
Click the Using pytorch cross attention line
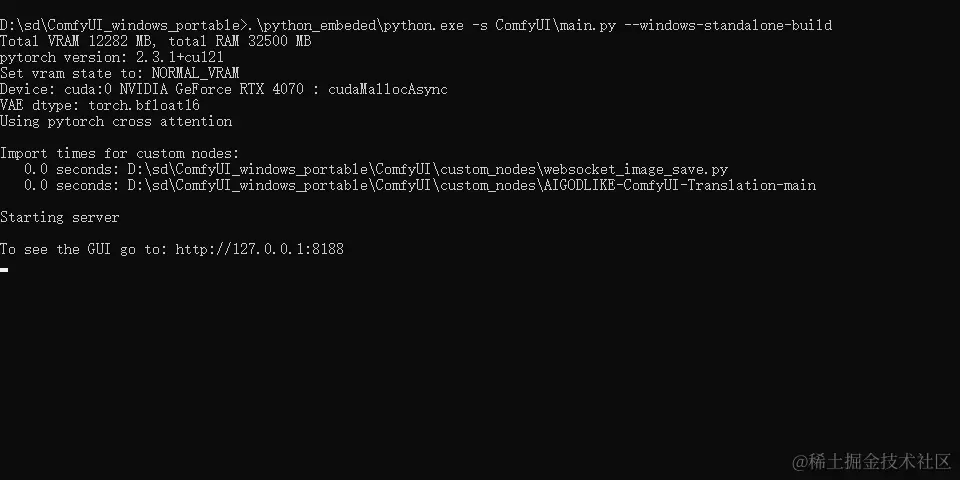(x=116, y=121)
